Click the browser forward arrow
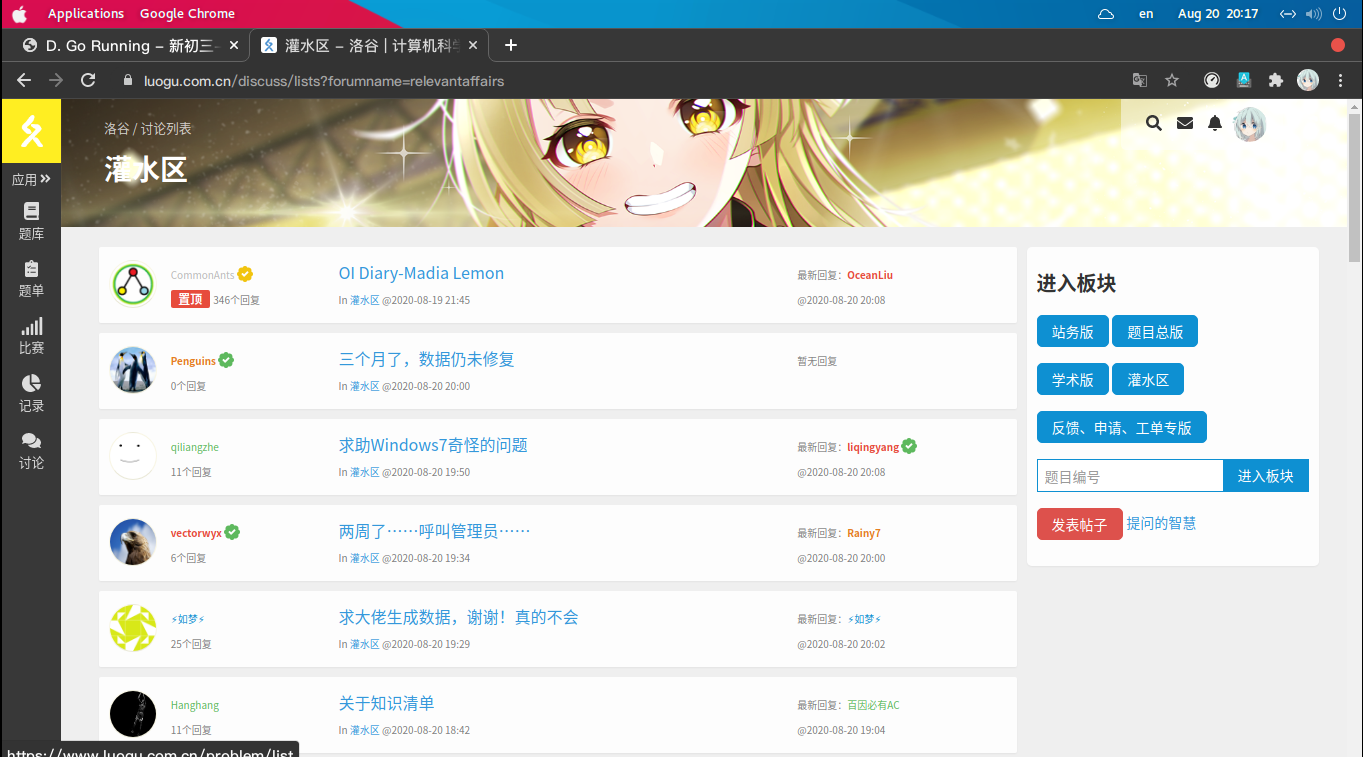 pyautogui.click(x=56, y=80)
